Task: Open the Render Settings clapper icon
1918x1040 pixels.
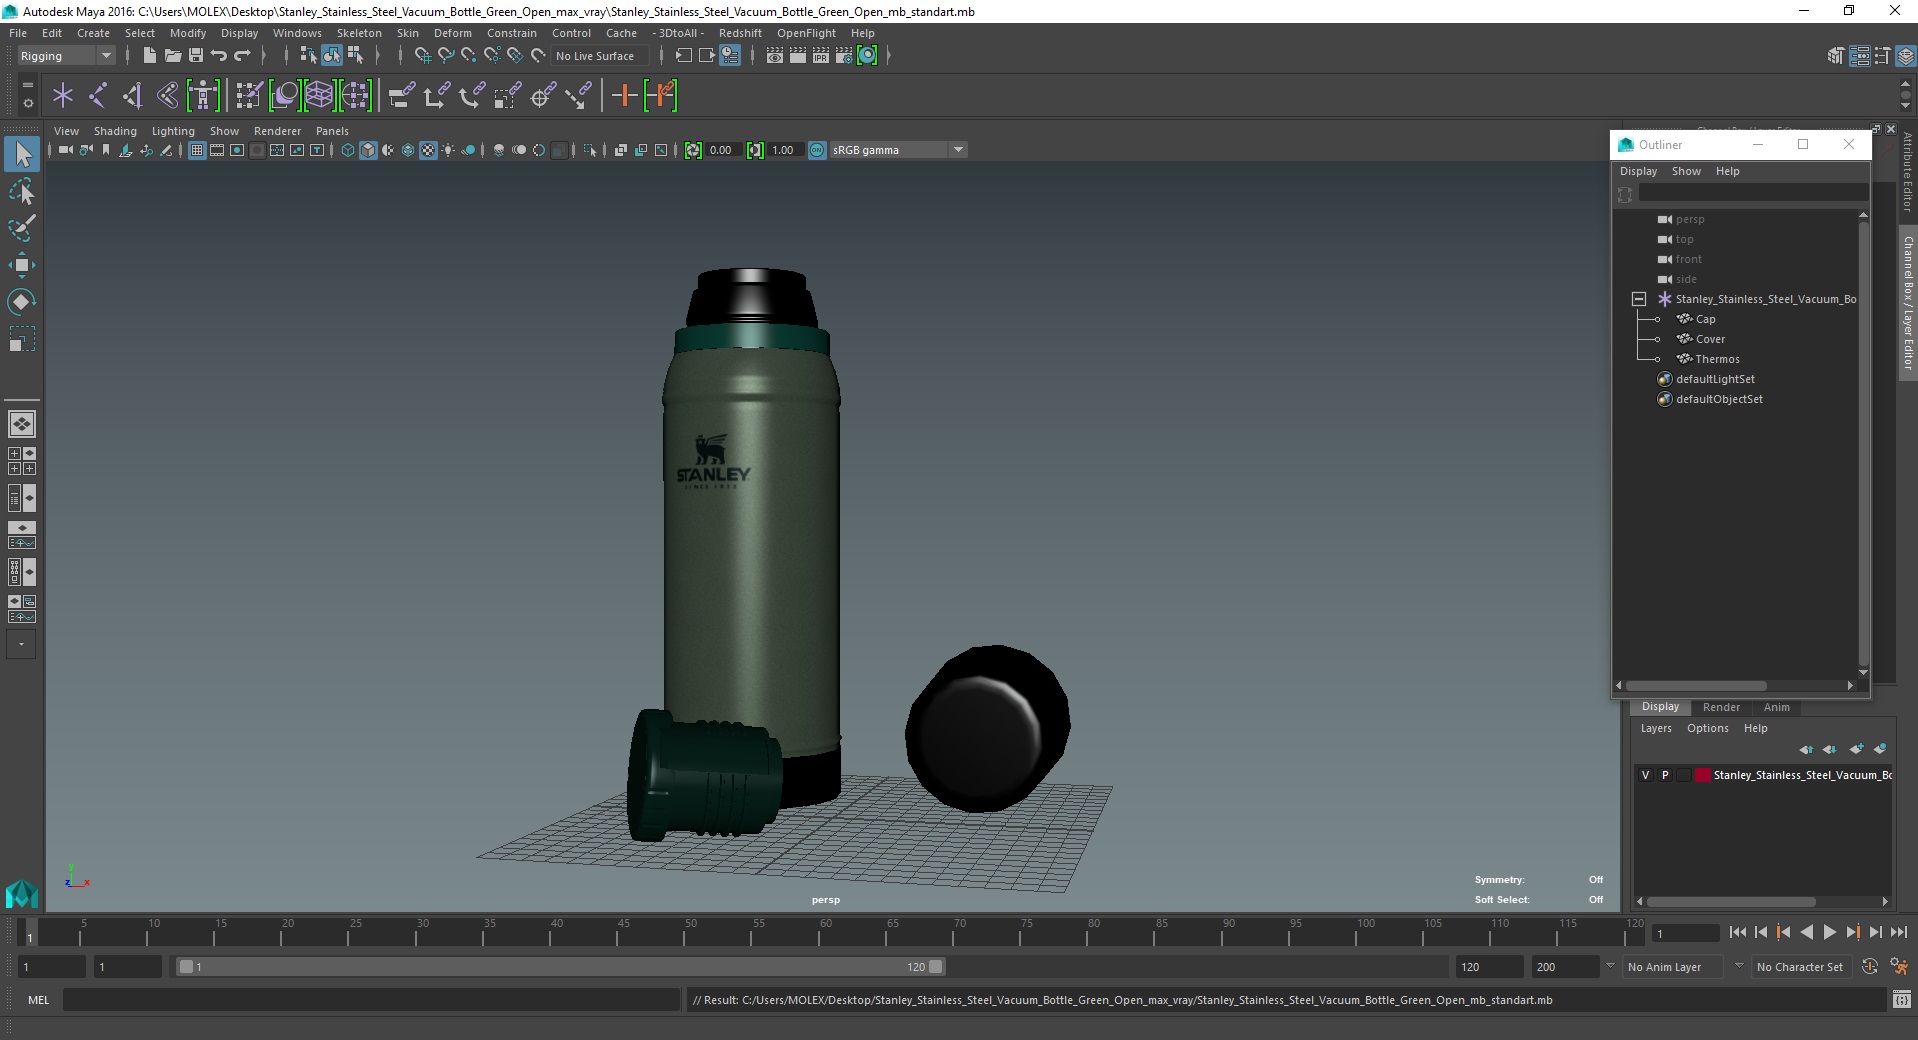Action: (844, 56)
